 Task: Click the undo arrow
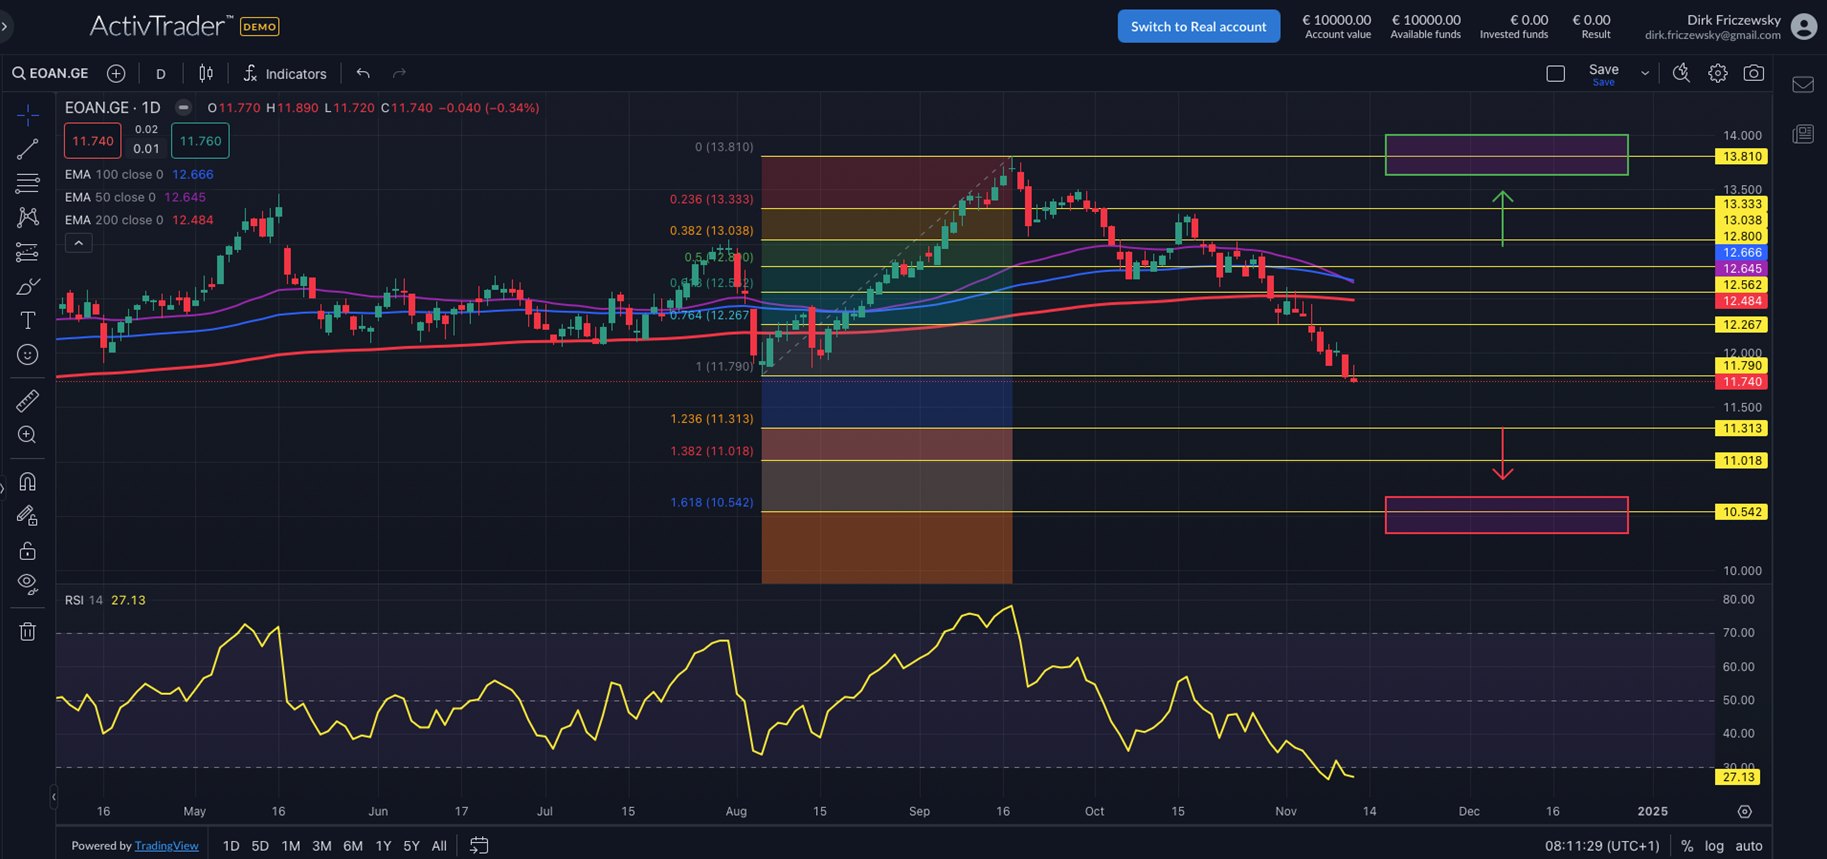tap(363, 74)
